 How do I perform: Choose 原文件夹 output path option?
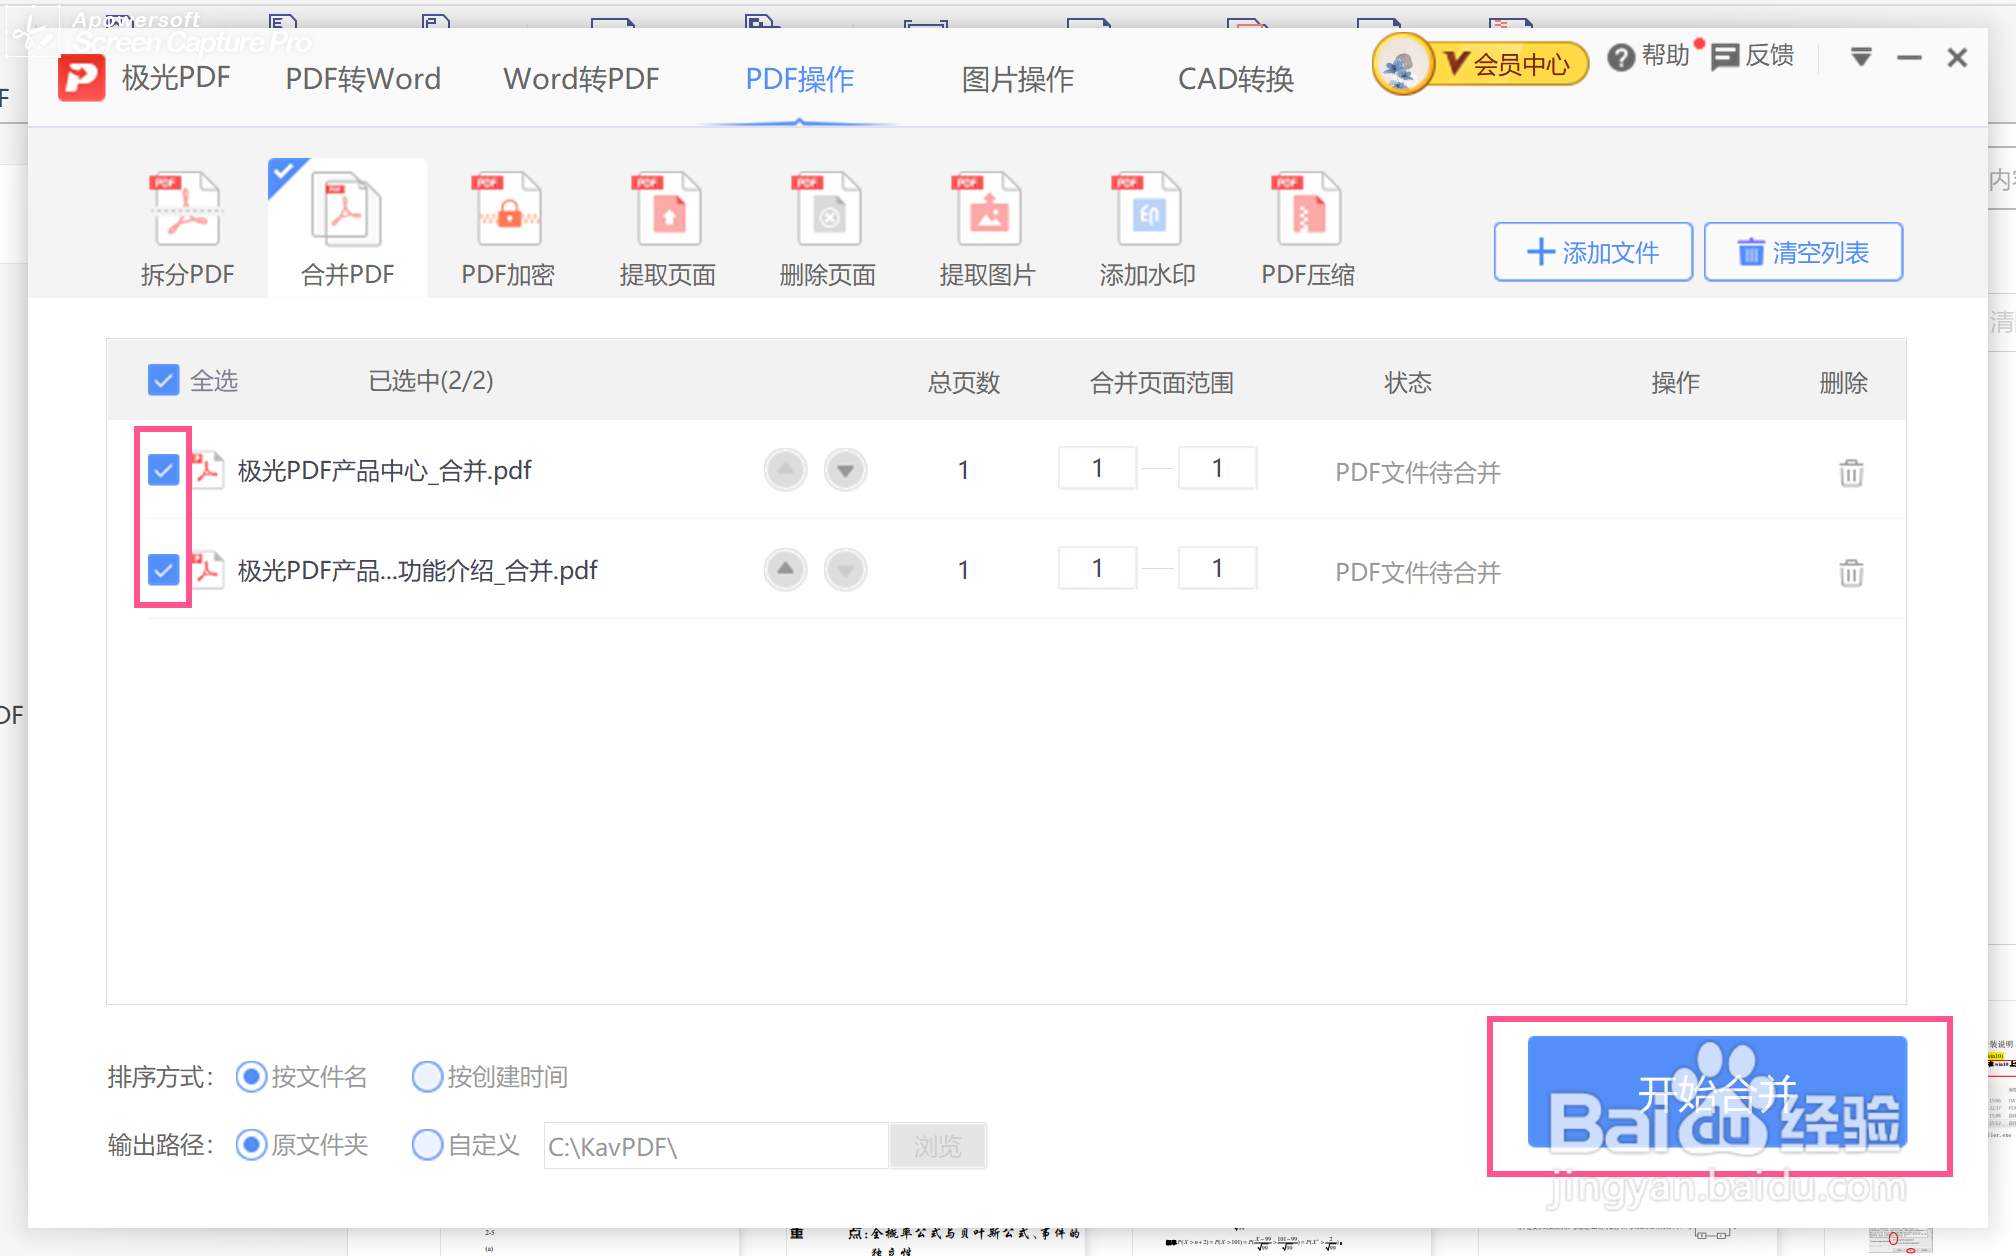click(251, 1145)
